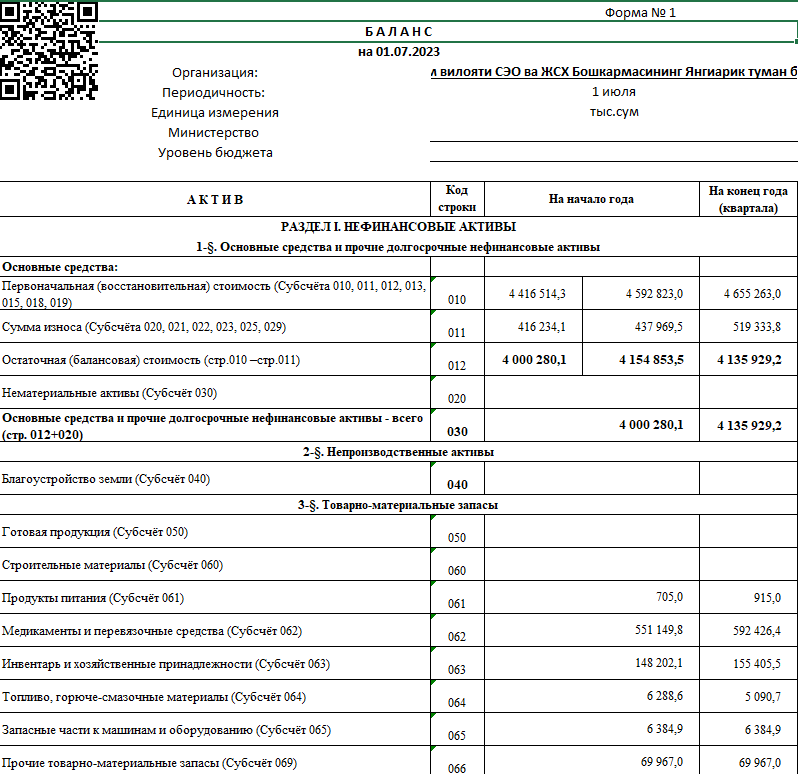Click the 'Сумма износа' row label
798x774 pixels.
[144, 327]
